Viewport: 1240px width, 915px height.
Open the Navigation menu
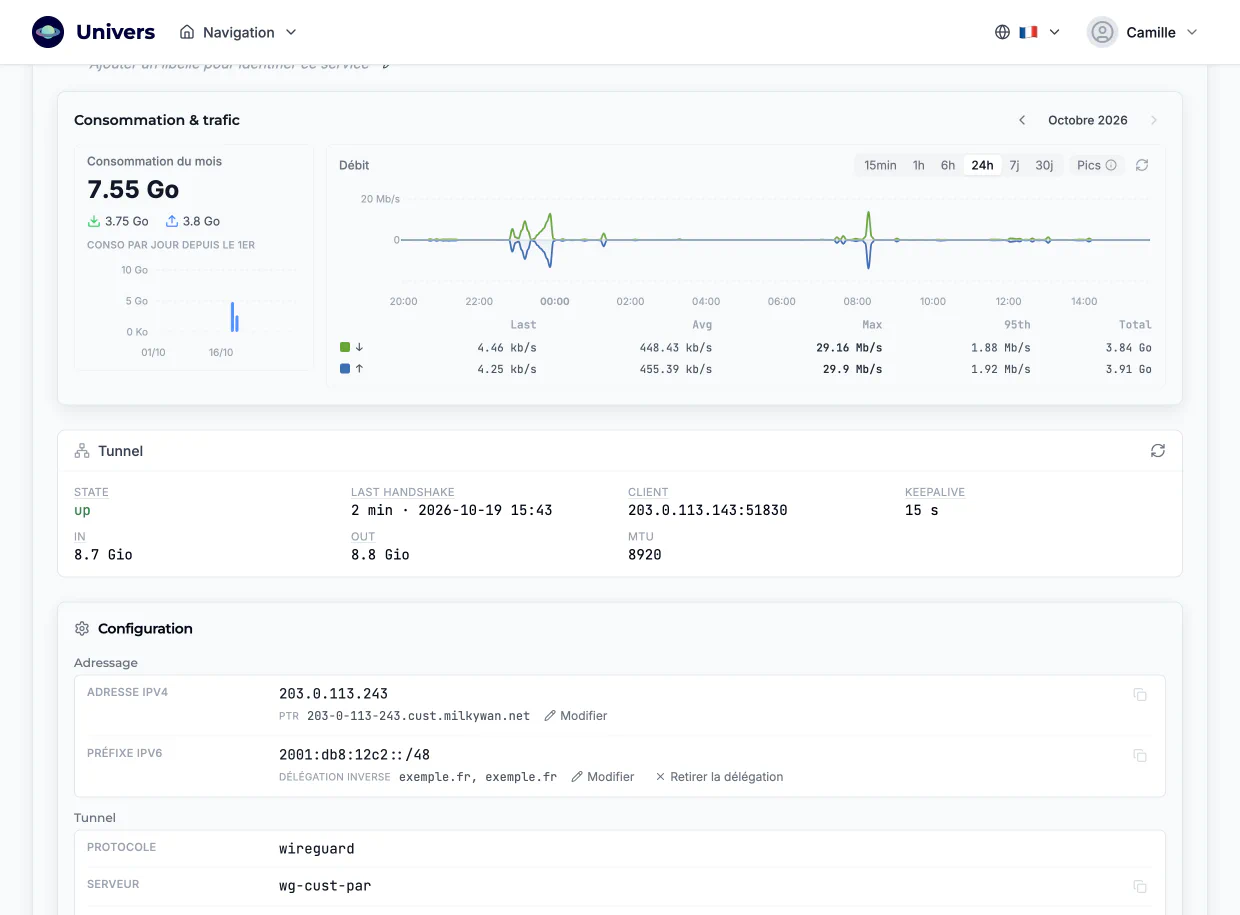(x=238, y=32)
